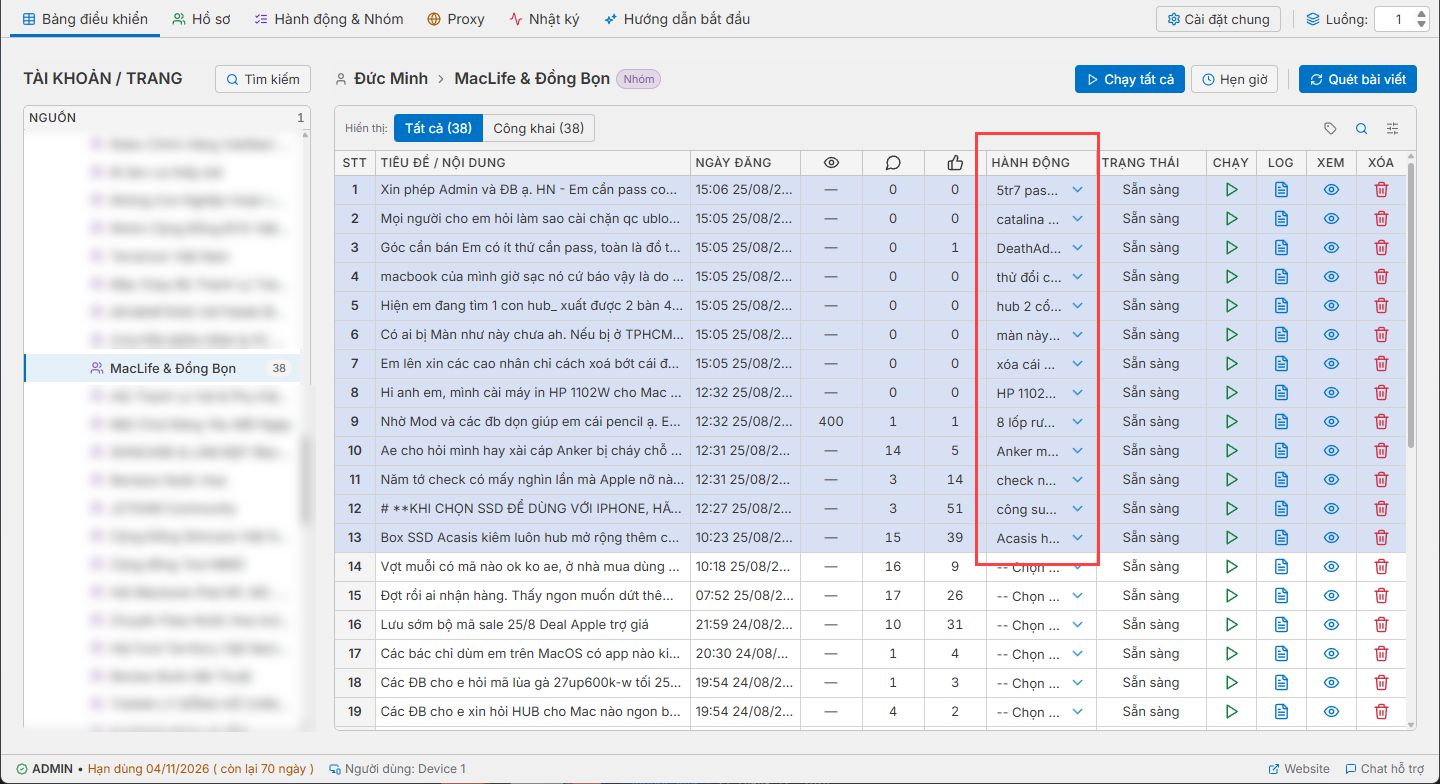Open the Website link in status bar

pyautogui.click(x=1299, y=769)
